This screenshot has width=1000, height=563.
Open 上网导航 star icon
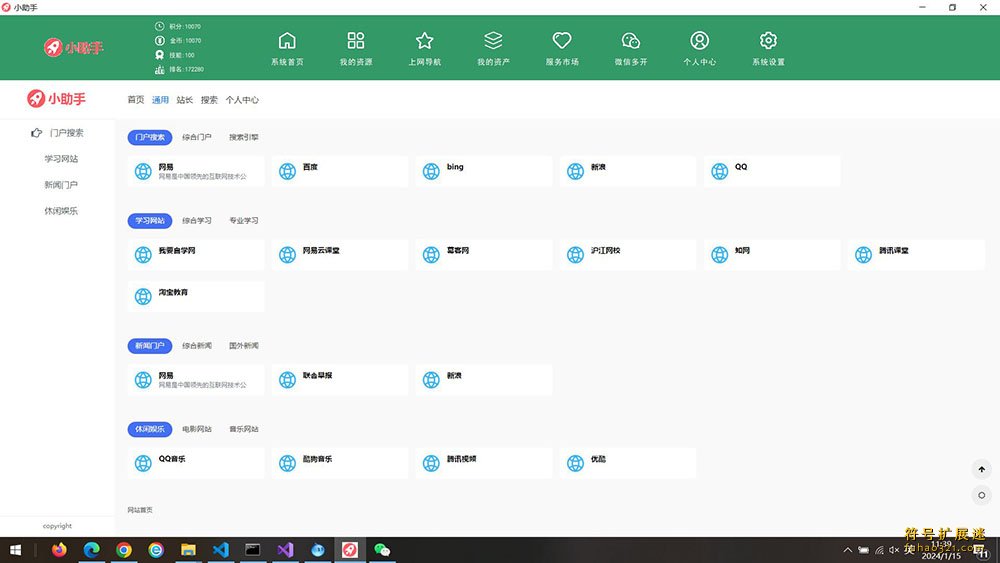424,41
